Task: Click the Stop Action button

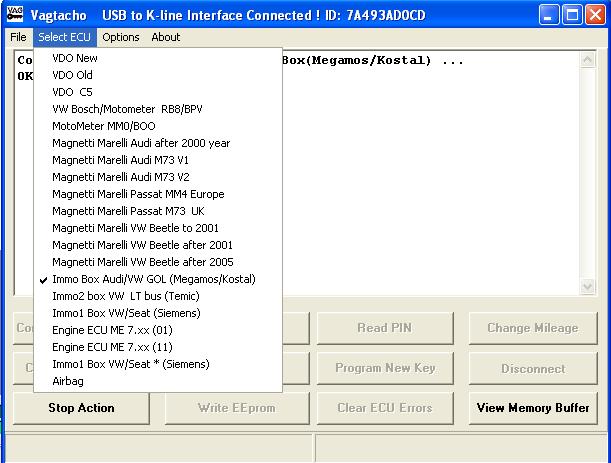Action: 81,408
